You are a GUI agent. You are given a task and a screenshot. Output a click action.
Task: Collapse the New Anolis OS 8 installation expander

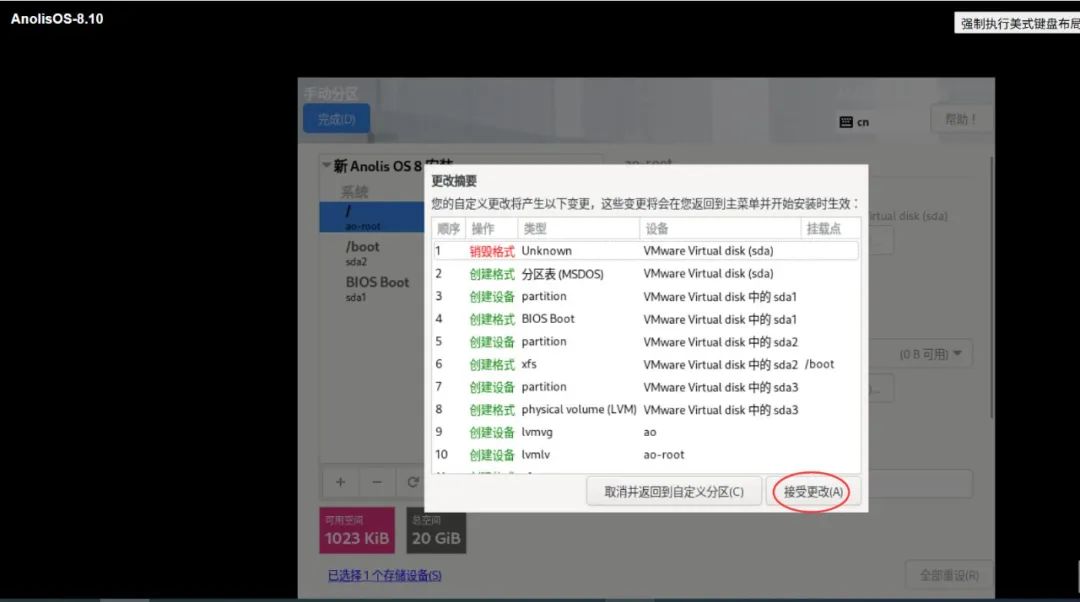point(326,165)
